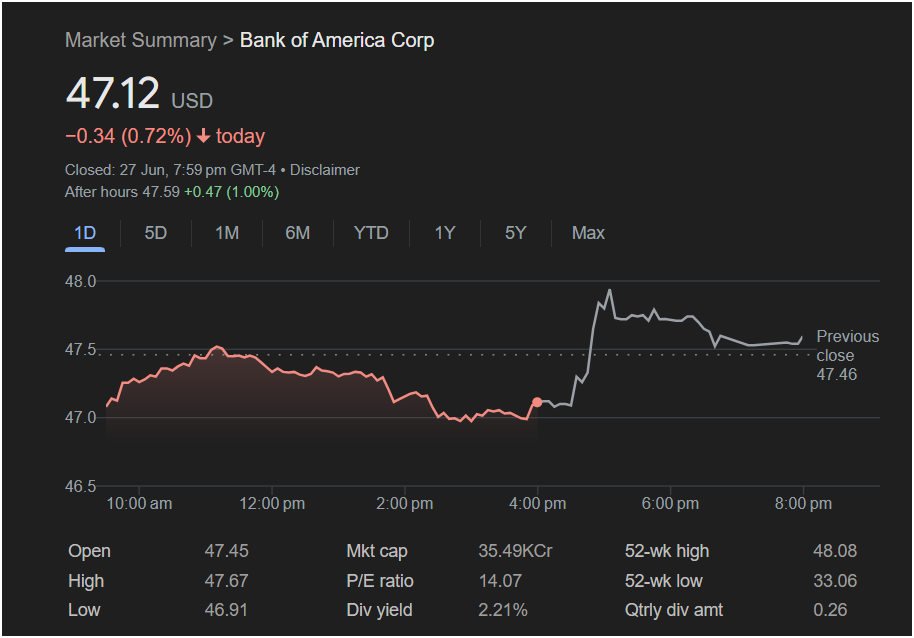Open the 1M chart range

click(227, 233)
